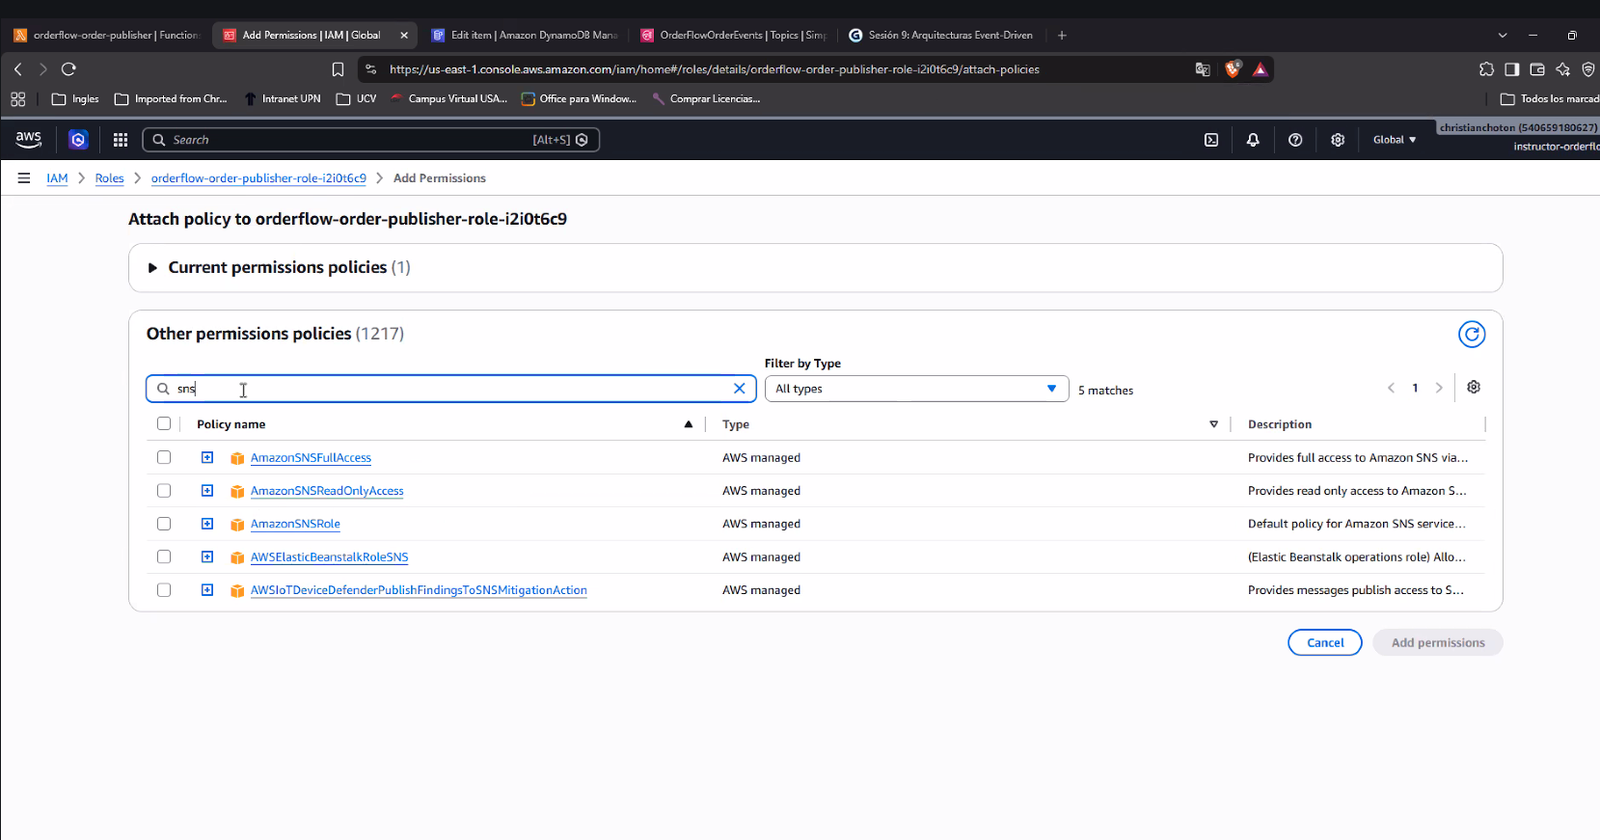Click the Cancel button
This screenshot has width=1600, height=840.
click(1325, 643)
